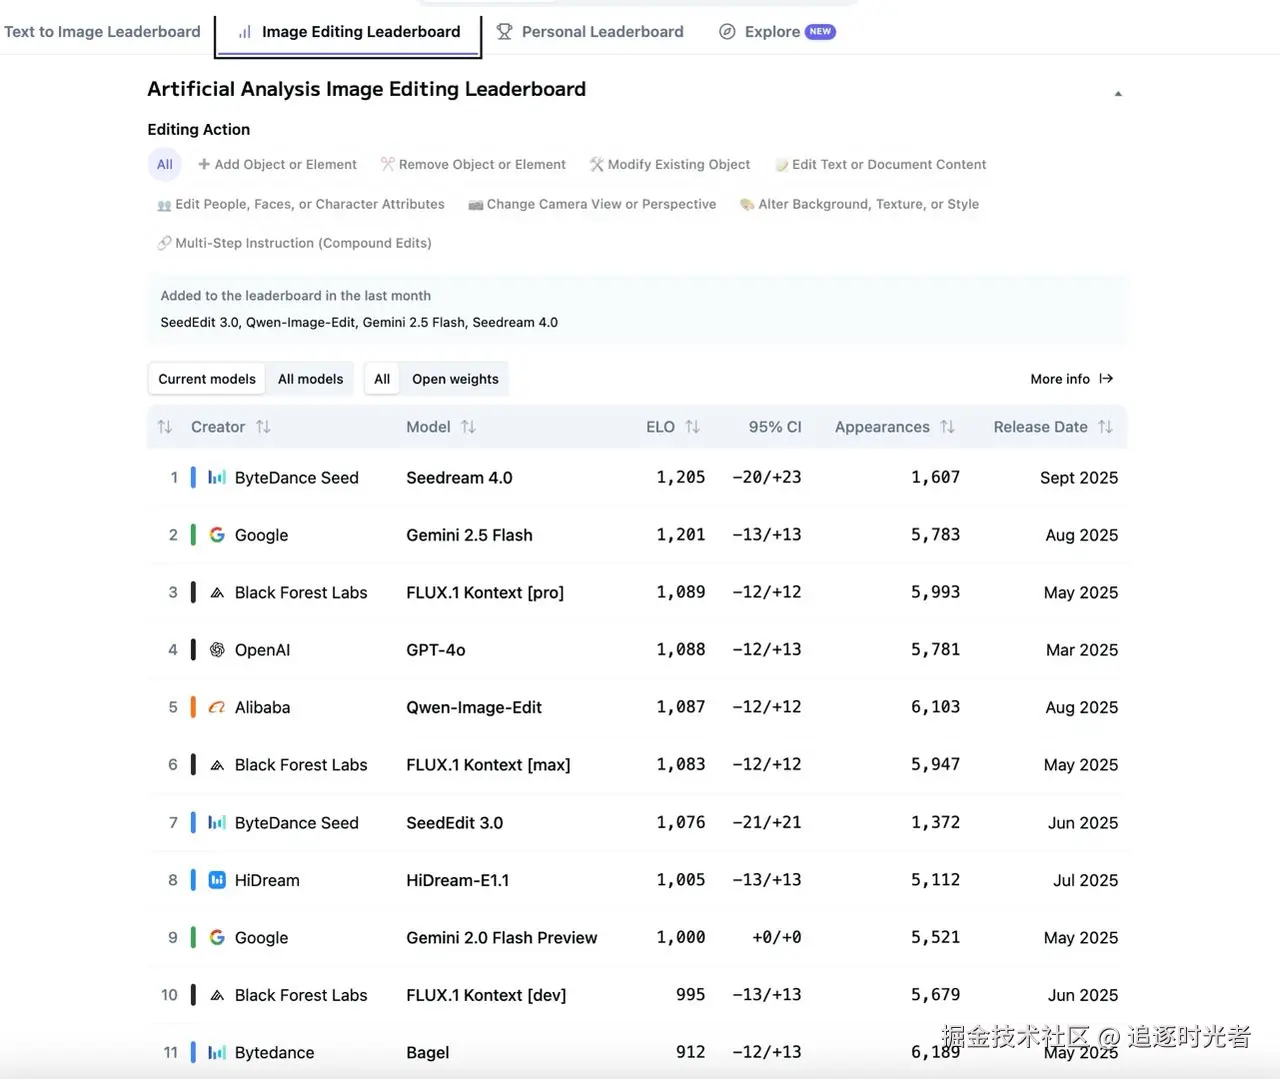Switch to Text to Image Leaderboard tab
Viewport: 1280px width, 1079px height.
pos(102,32)
